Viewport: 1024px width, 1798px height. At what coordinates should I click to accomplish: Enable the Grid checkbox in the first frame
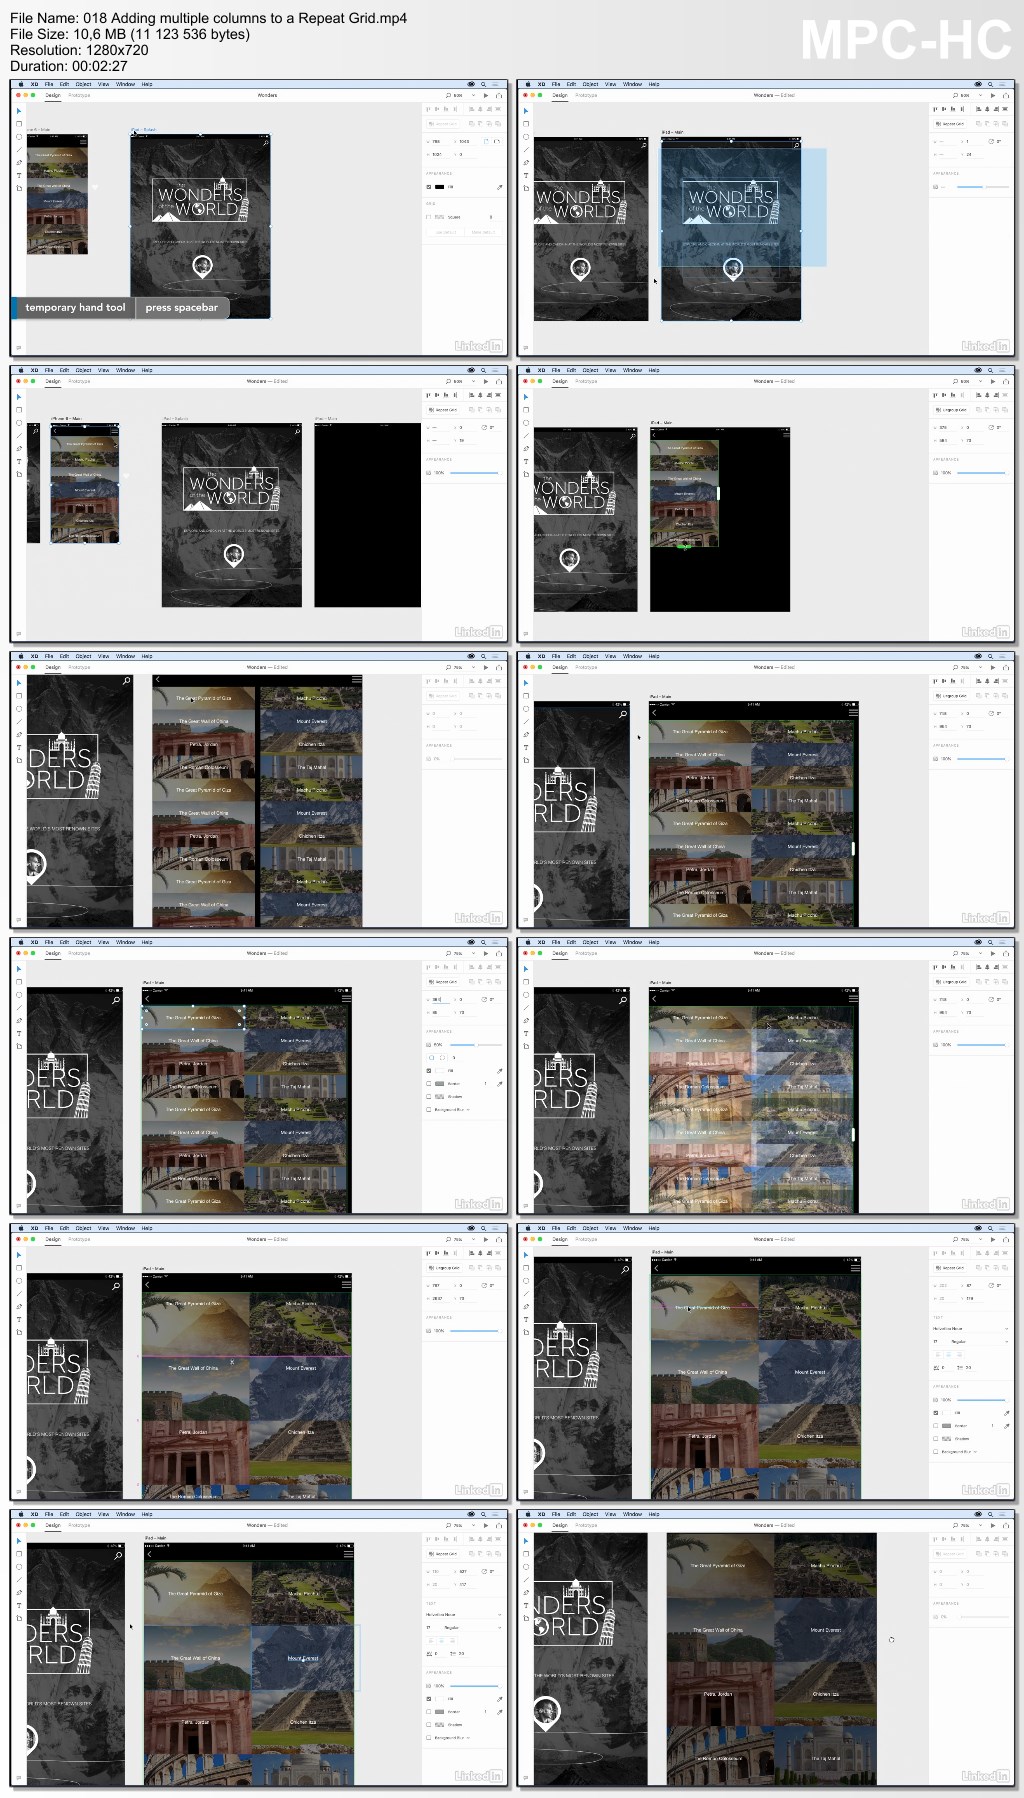tap(429, 217)
